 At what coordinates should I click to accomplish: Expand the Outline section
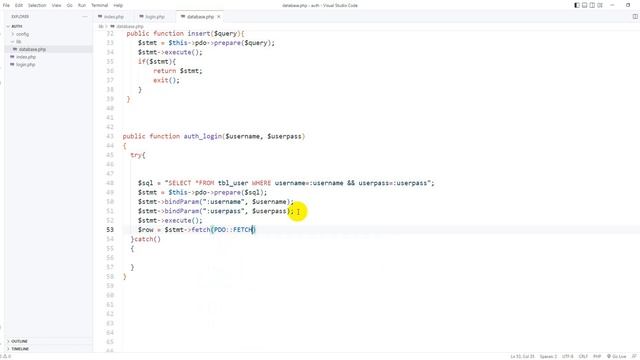(x=19, y=341)
